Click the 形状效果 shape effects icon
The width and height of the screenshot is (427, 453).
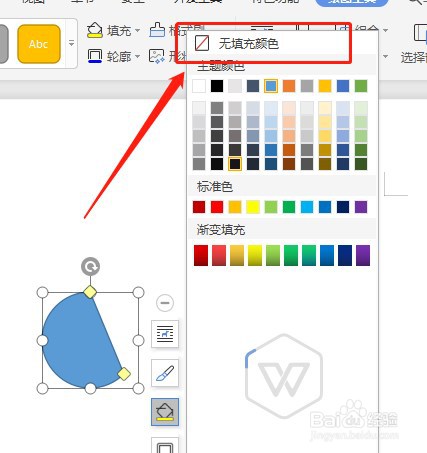pyautogui.click(x=157, y=56)
